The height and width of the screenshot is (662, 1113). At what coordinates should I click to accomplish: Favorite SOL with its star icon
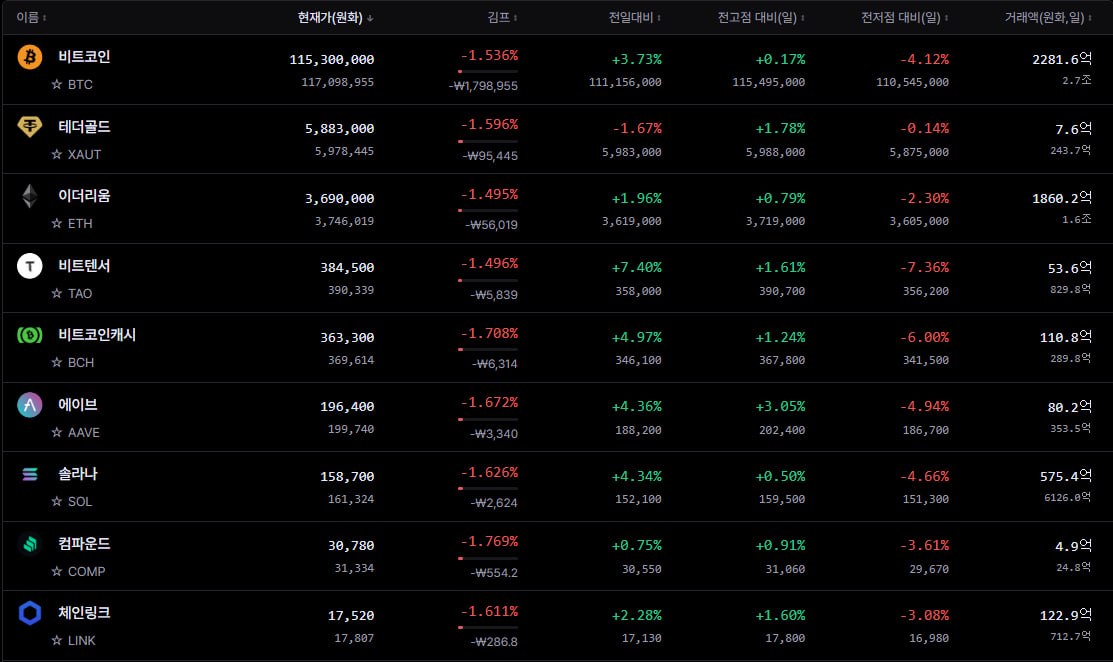coord(57,502)
